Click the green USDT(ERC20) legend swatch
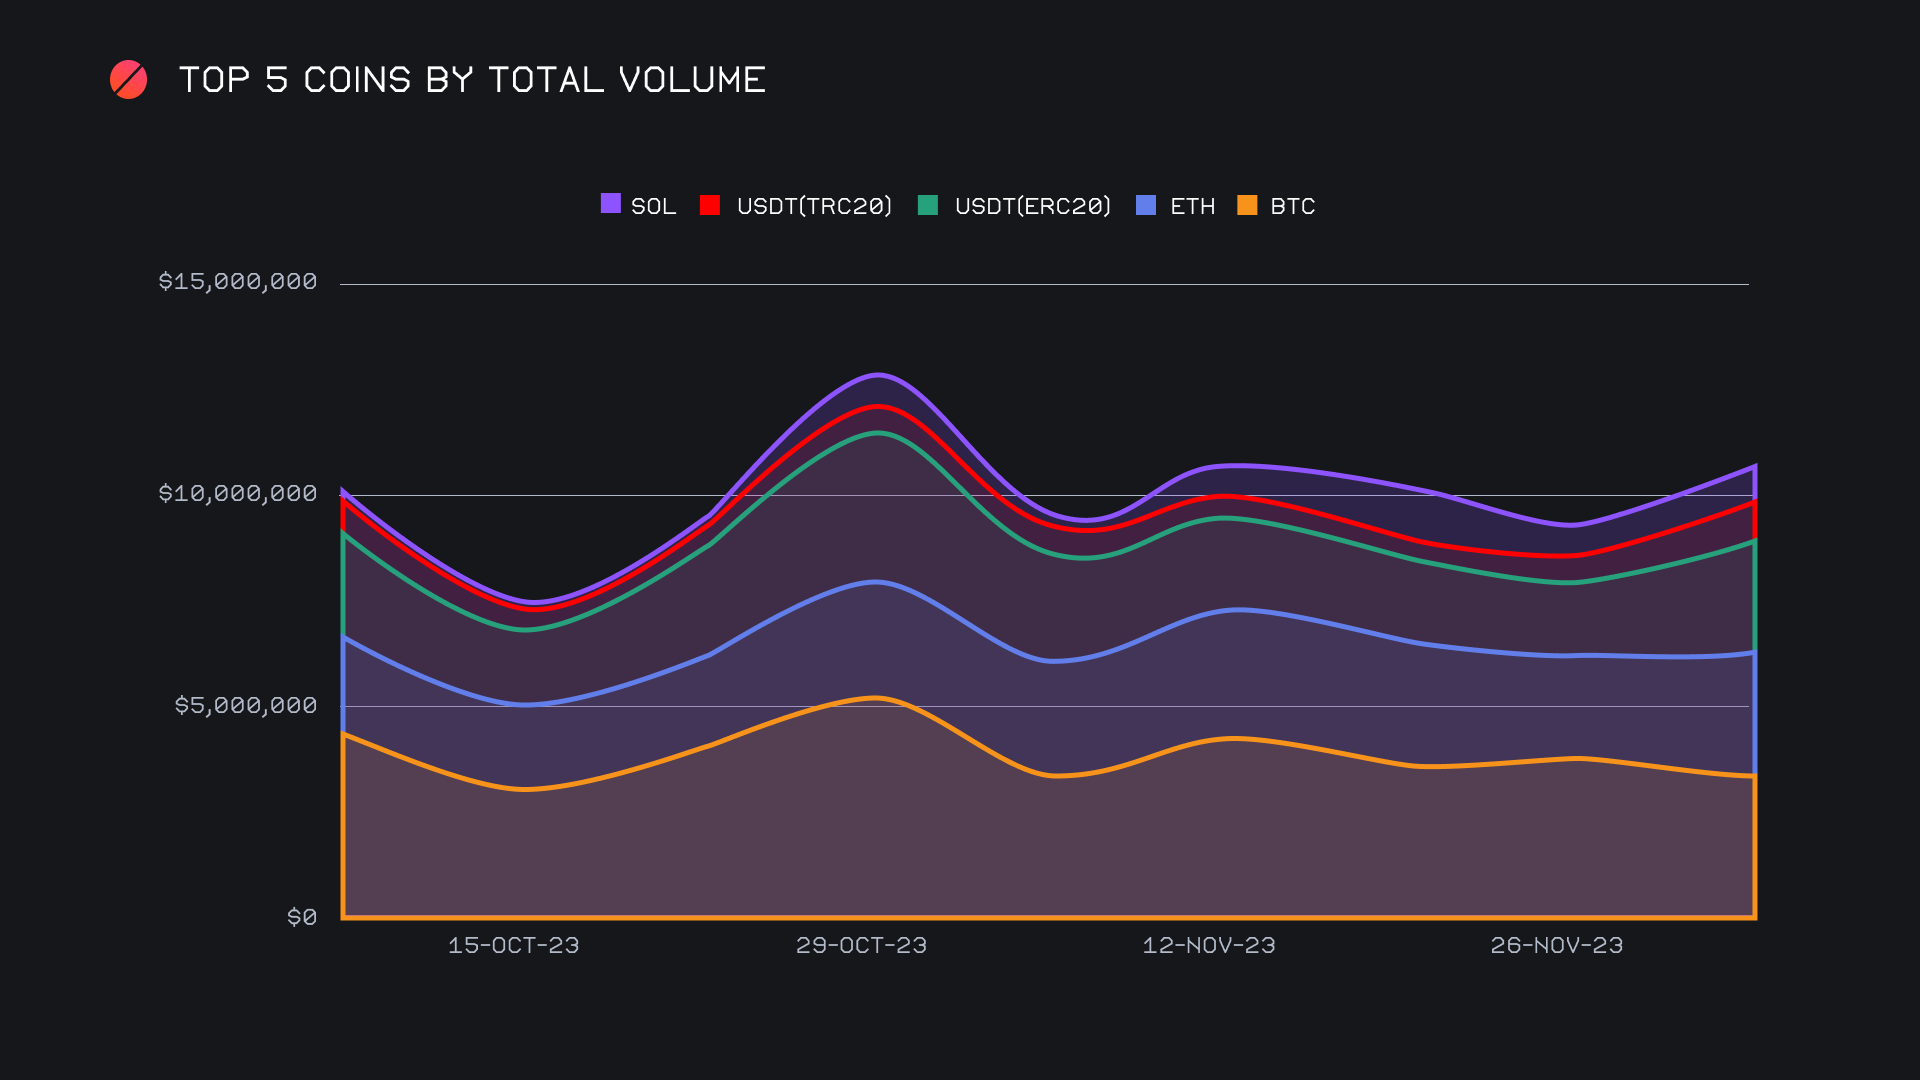This screenshot has width=1920, height=1080. click(x=928, y=206)
